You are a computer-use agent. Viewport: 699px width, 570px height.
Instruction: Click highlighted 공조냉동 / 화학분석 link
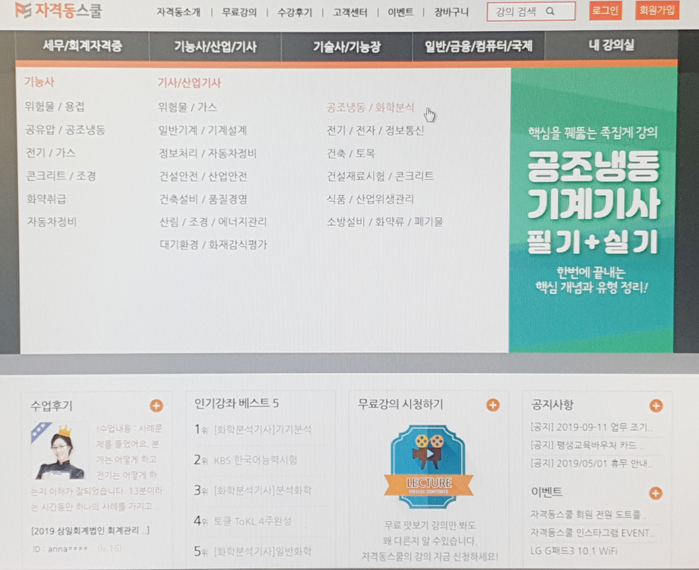coord(370,107)
